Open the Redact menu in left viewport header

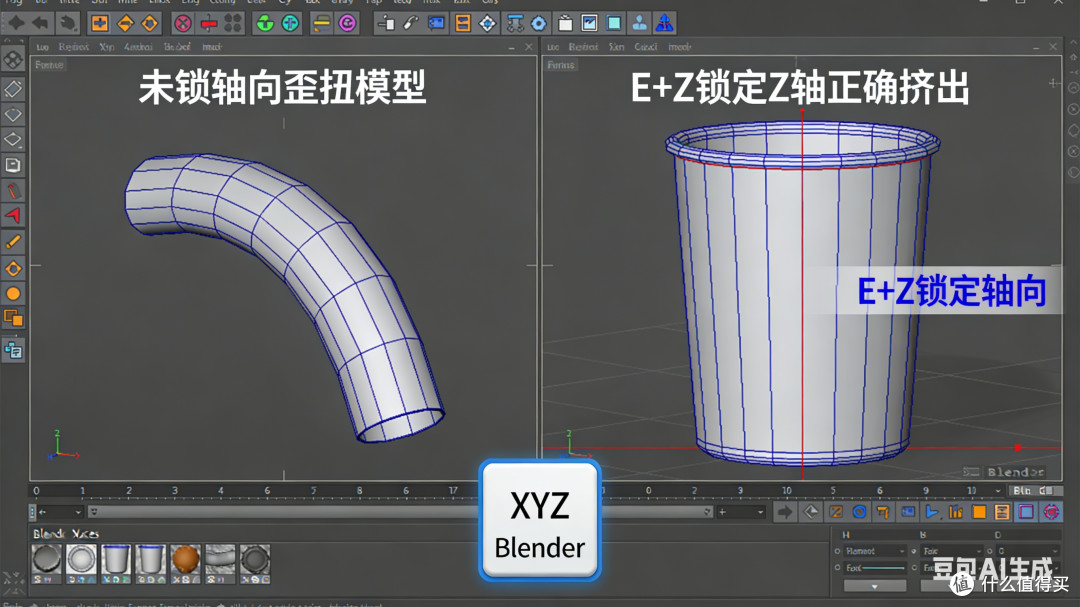click(73, 47)
